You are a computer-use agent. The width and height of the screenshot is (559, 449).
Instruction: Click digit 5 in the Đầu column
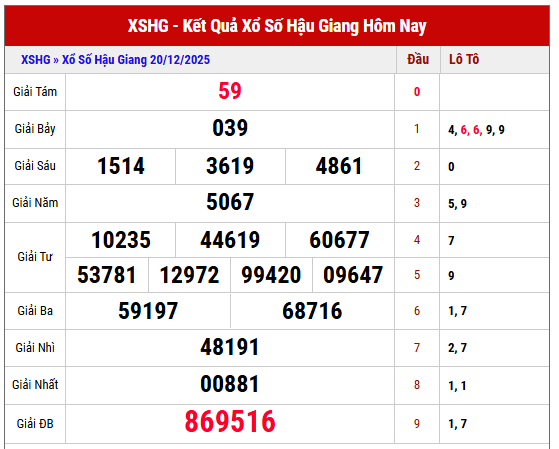click(x=417, y=275)
